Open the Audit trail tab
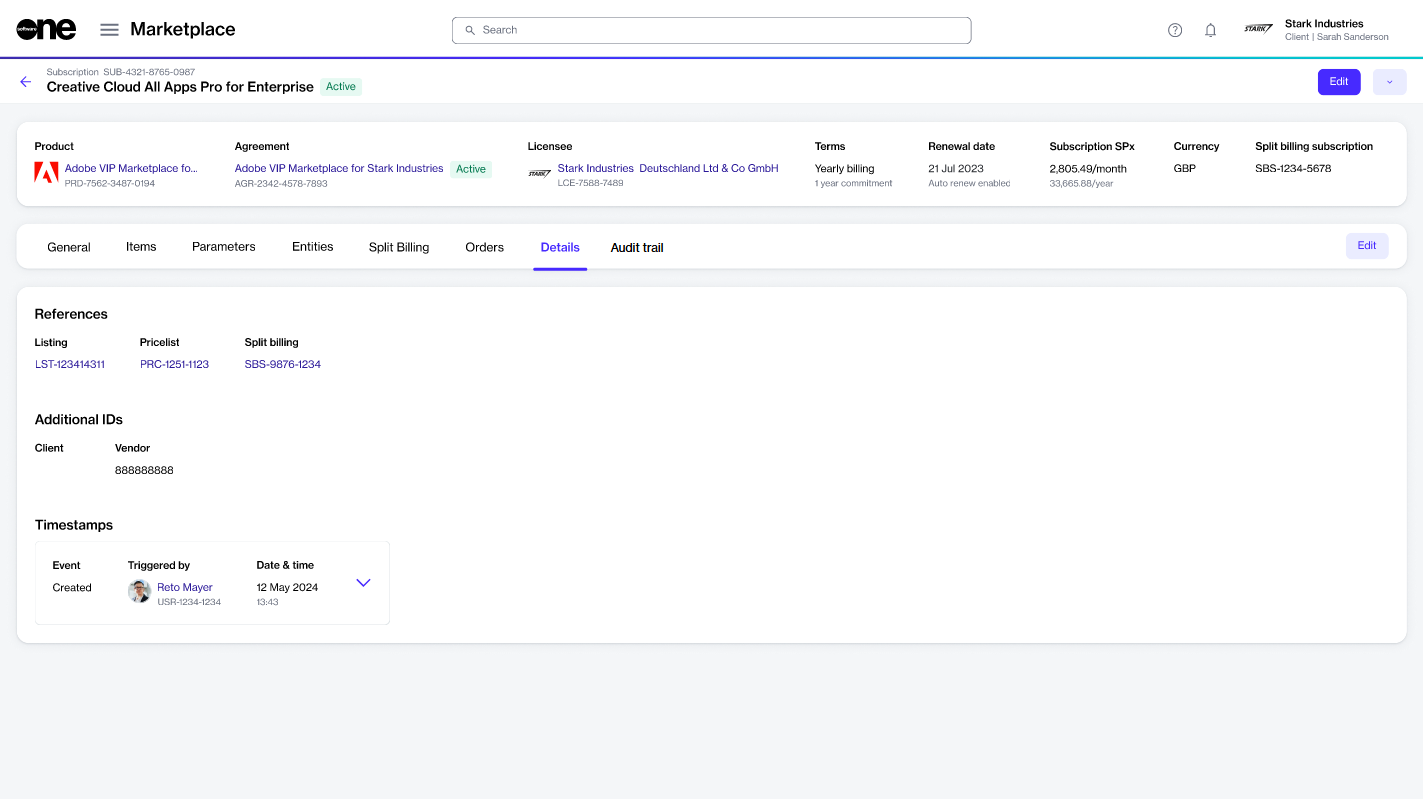The image size is (1423, 799). tap(637, 247)
